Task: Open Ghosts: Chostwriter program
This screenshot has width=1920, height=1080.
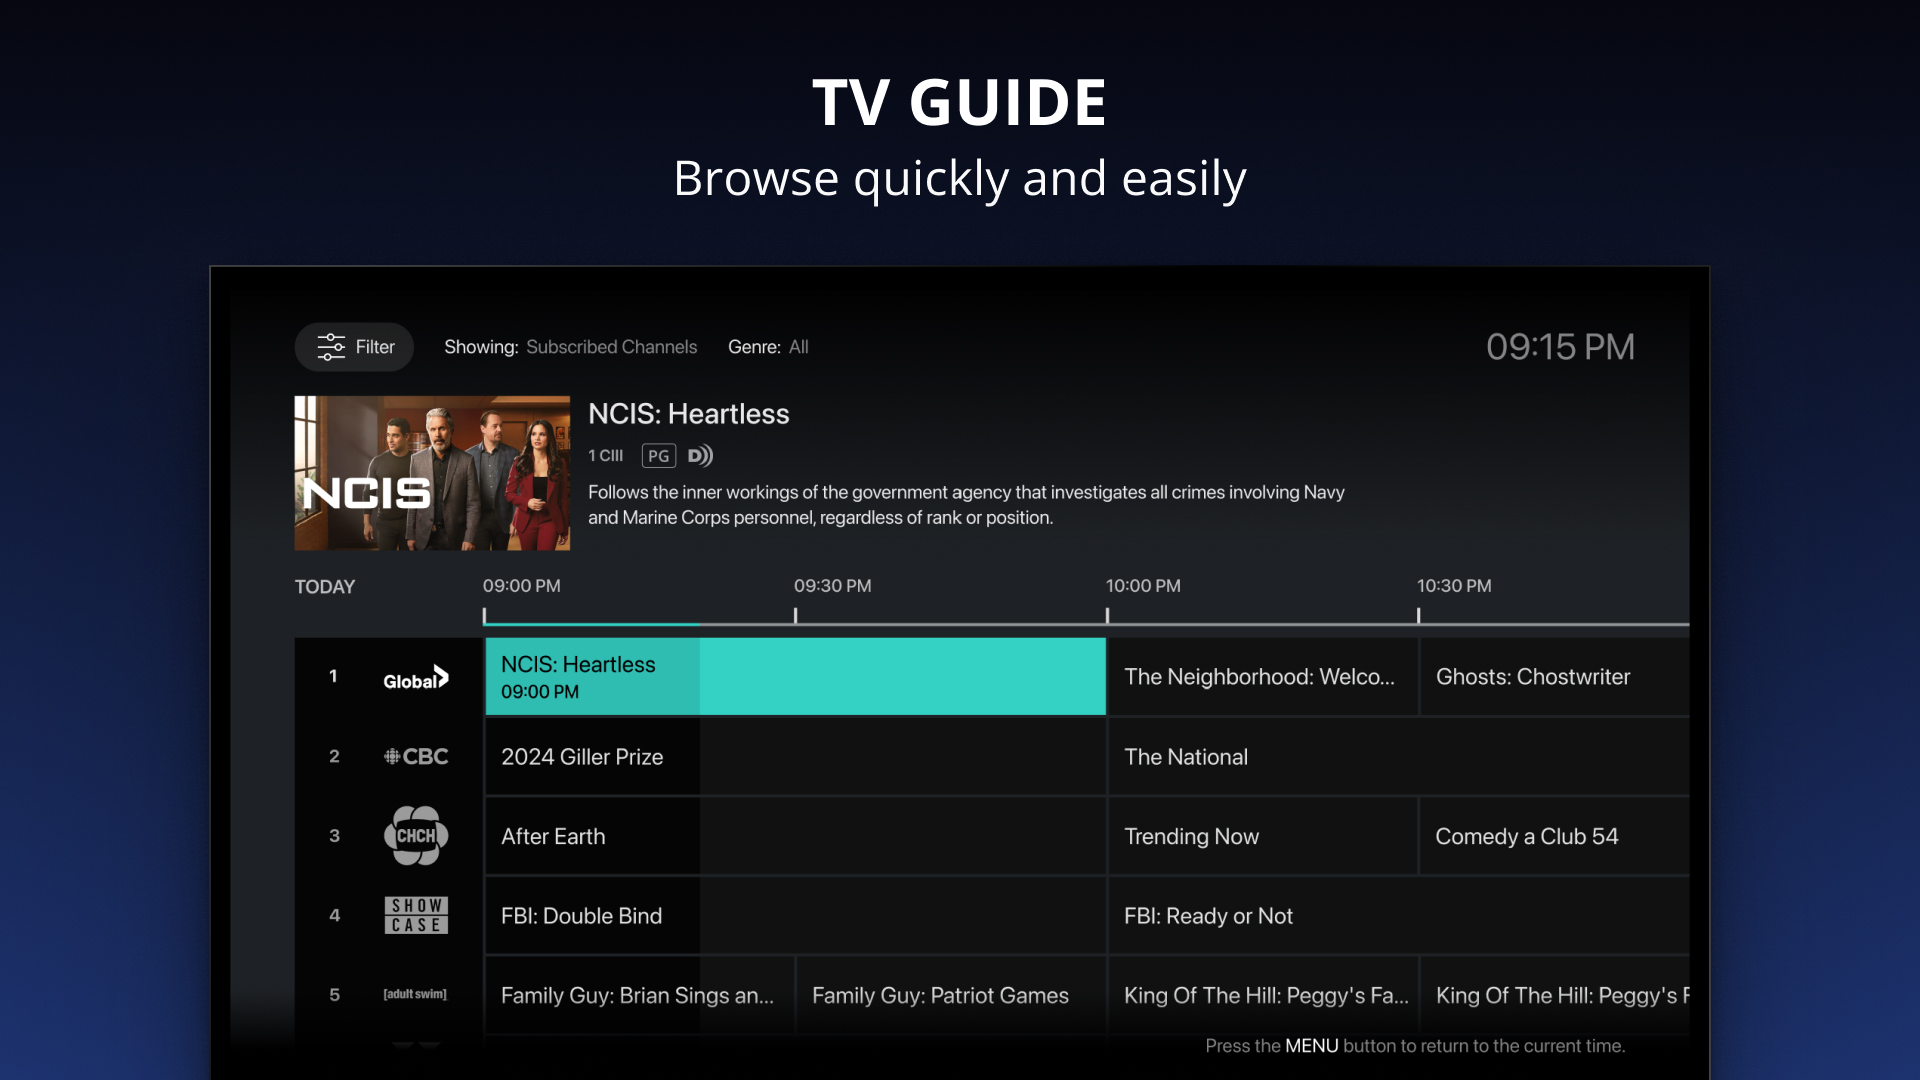Action: pos(1555,677)
